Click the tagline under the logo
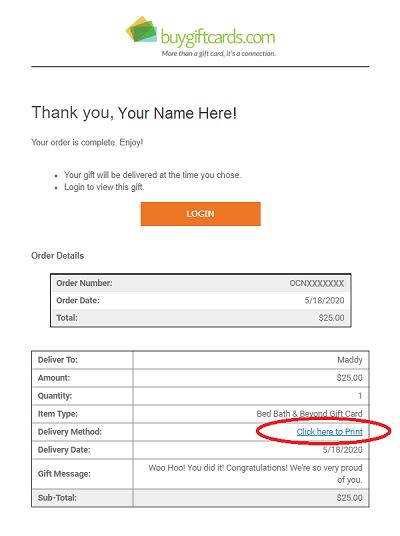 point(218,54)
